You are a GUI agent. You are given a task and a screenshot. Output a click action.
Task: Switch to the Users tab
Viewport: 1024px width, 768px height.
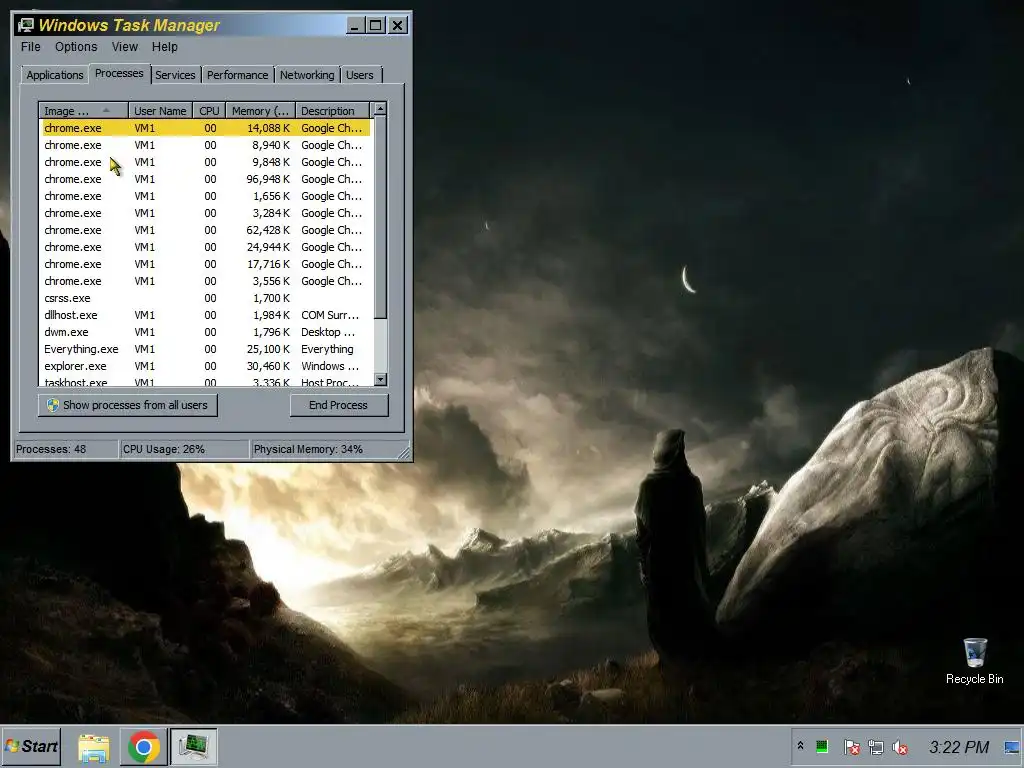(360, 75)
